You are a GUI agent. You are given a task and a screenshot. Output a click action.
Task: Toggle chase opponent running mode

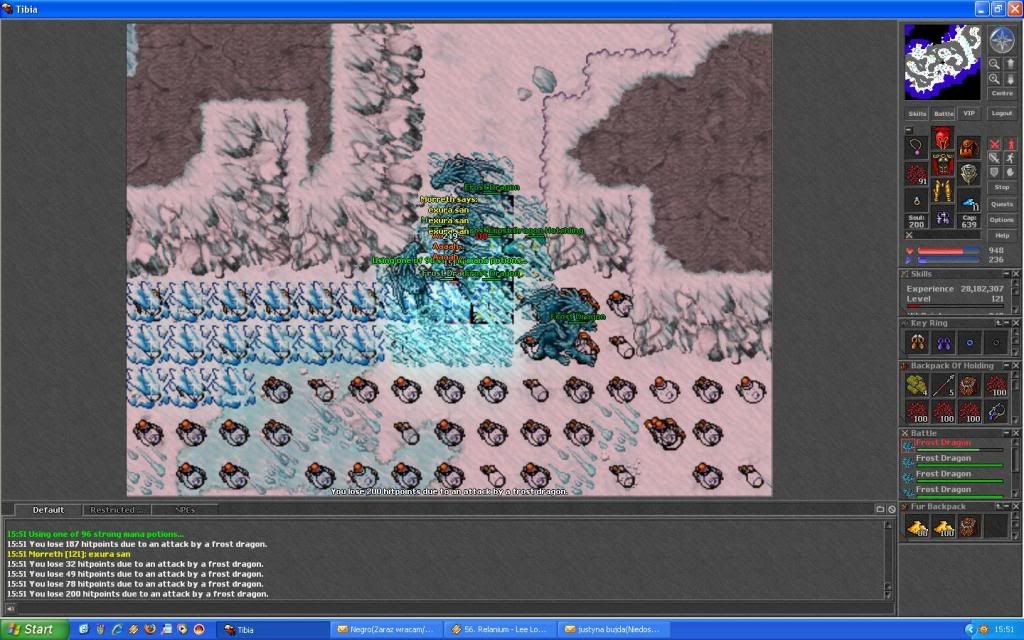coord(1010,158)
